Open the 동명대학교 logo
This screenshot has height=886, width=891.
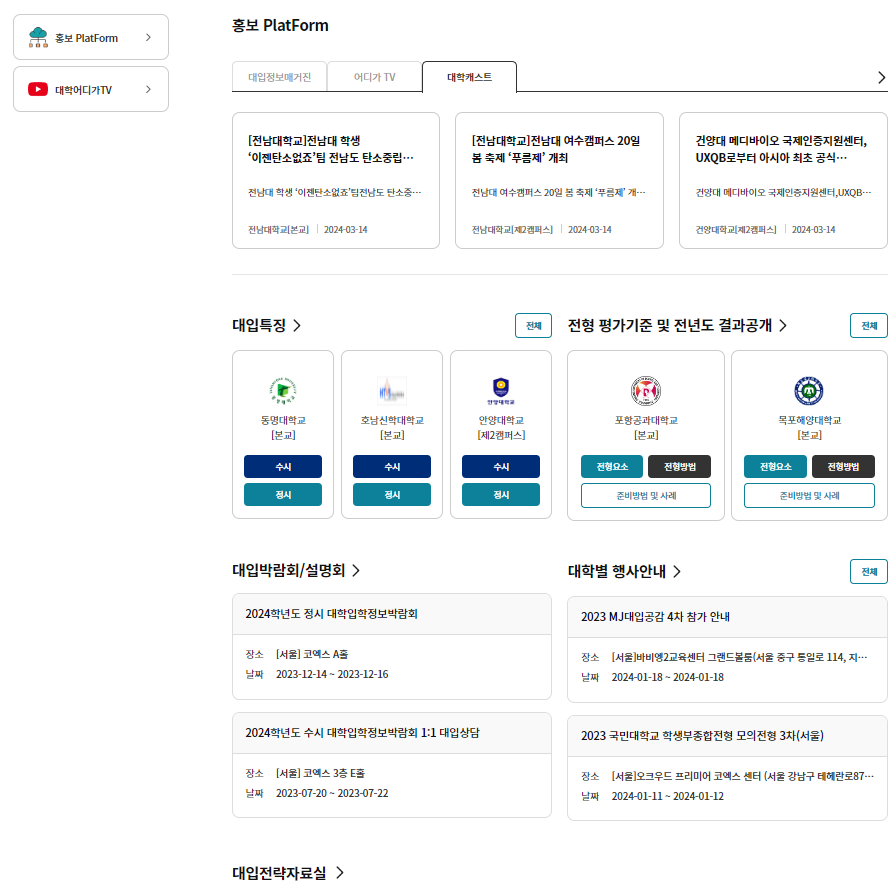[283, 390]
